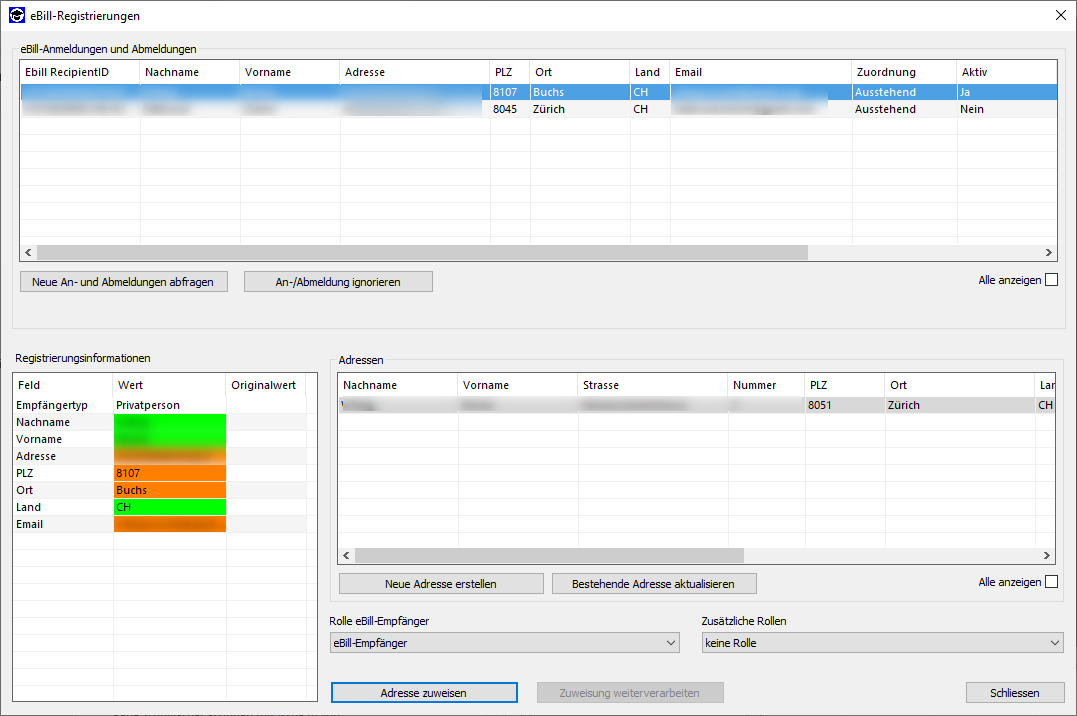1077x716 pixels.
Task: Click the horizontal scrollbar of Adressen table
Action: point(550,555)
